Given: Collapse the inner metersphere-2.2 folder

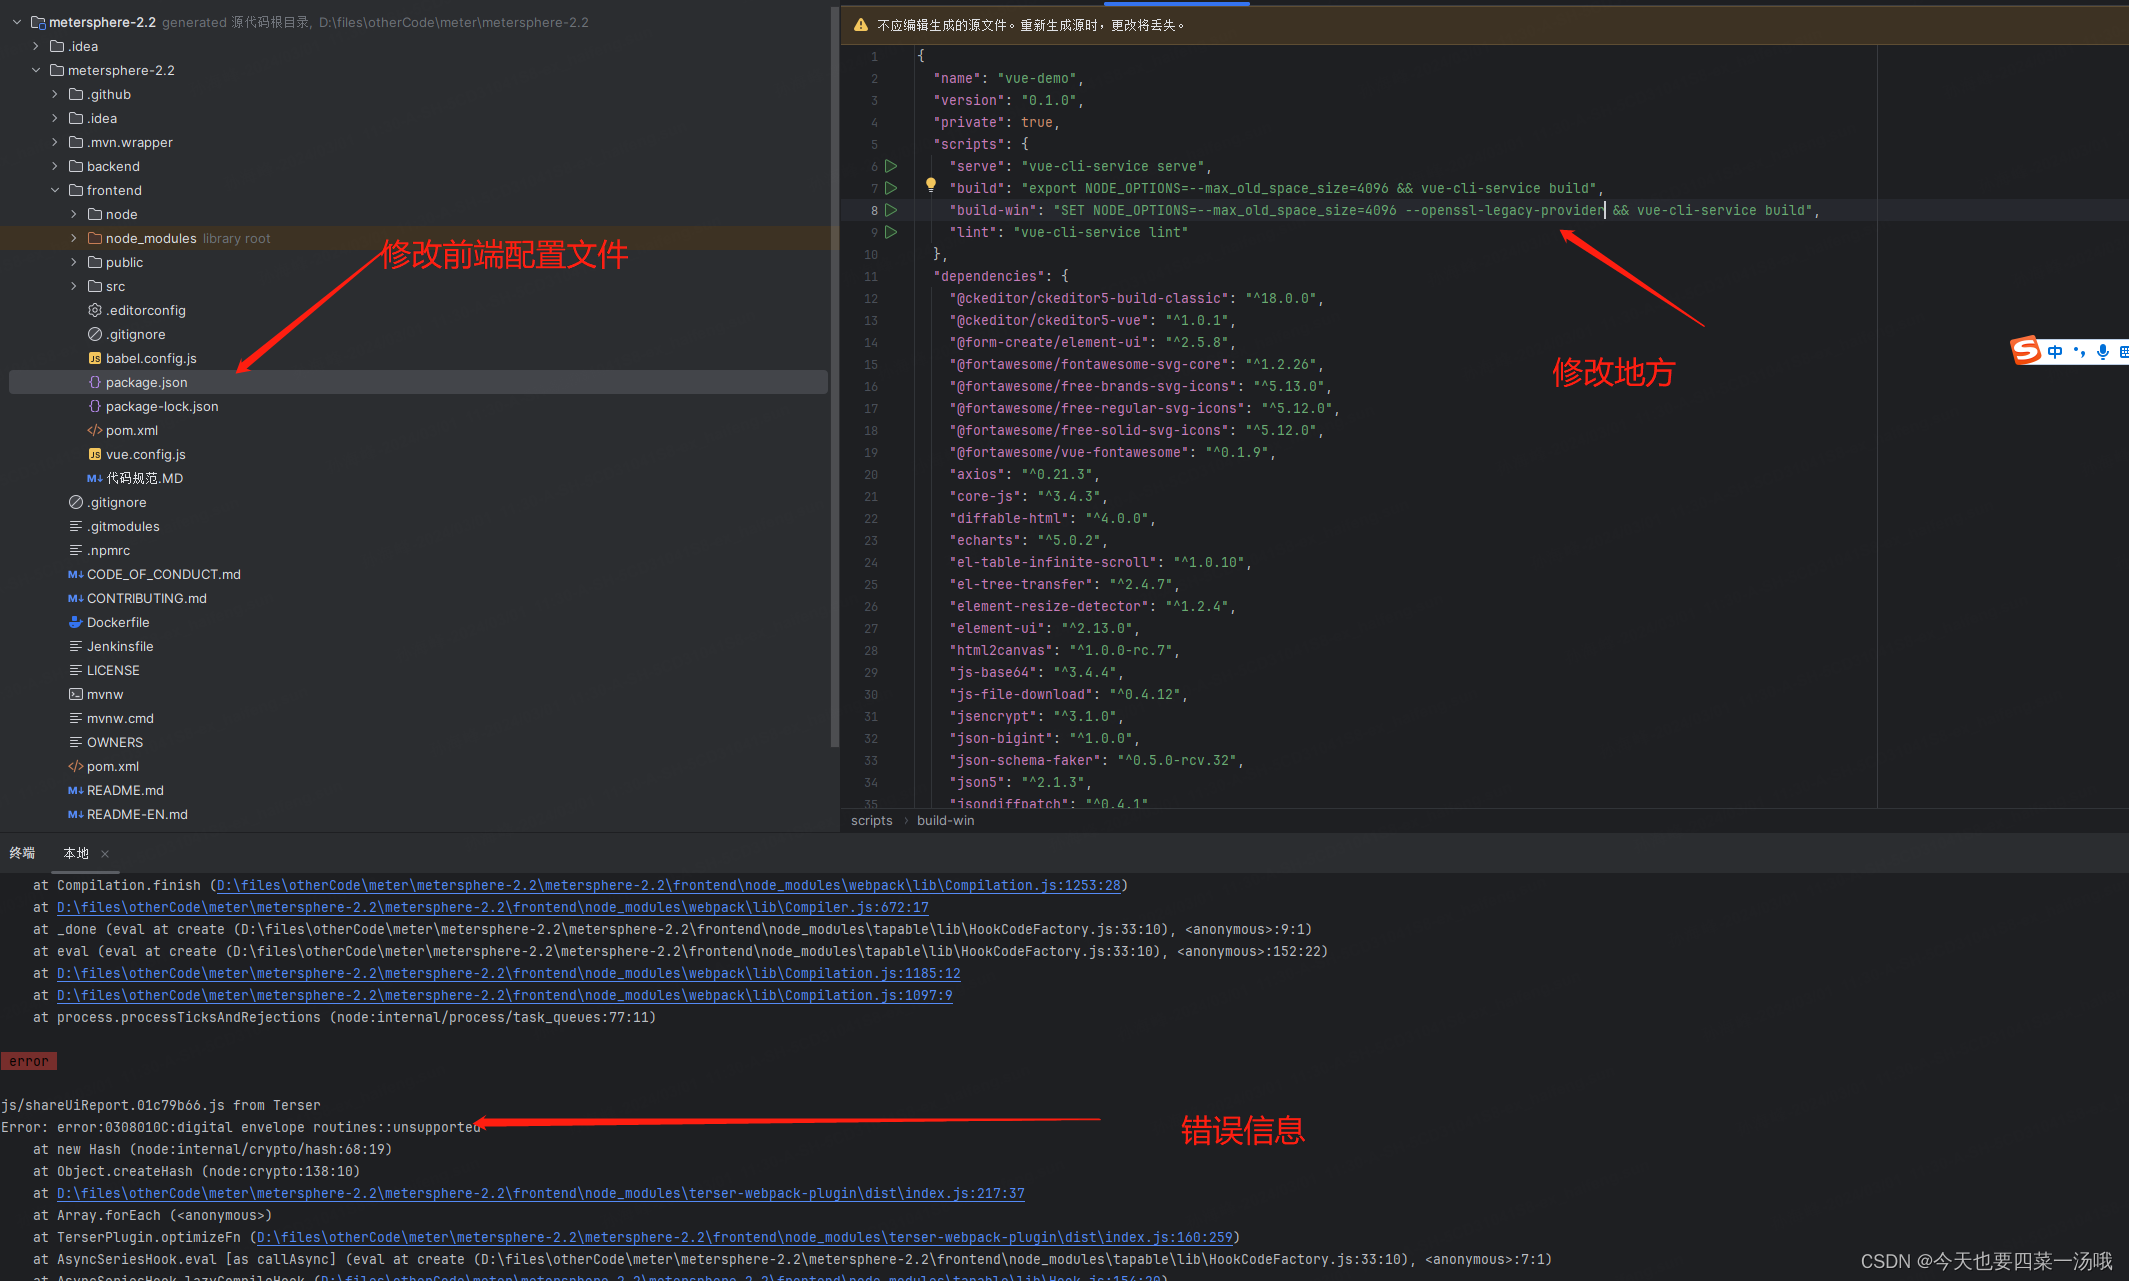Looking at the screenshot, I should coord(36,70).
